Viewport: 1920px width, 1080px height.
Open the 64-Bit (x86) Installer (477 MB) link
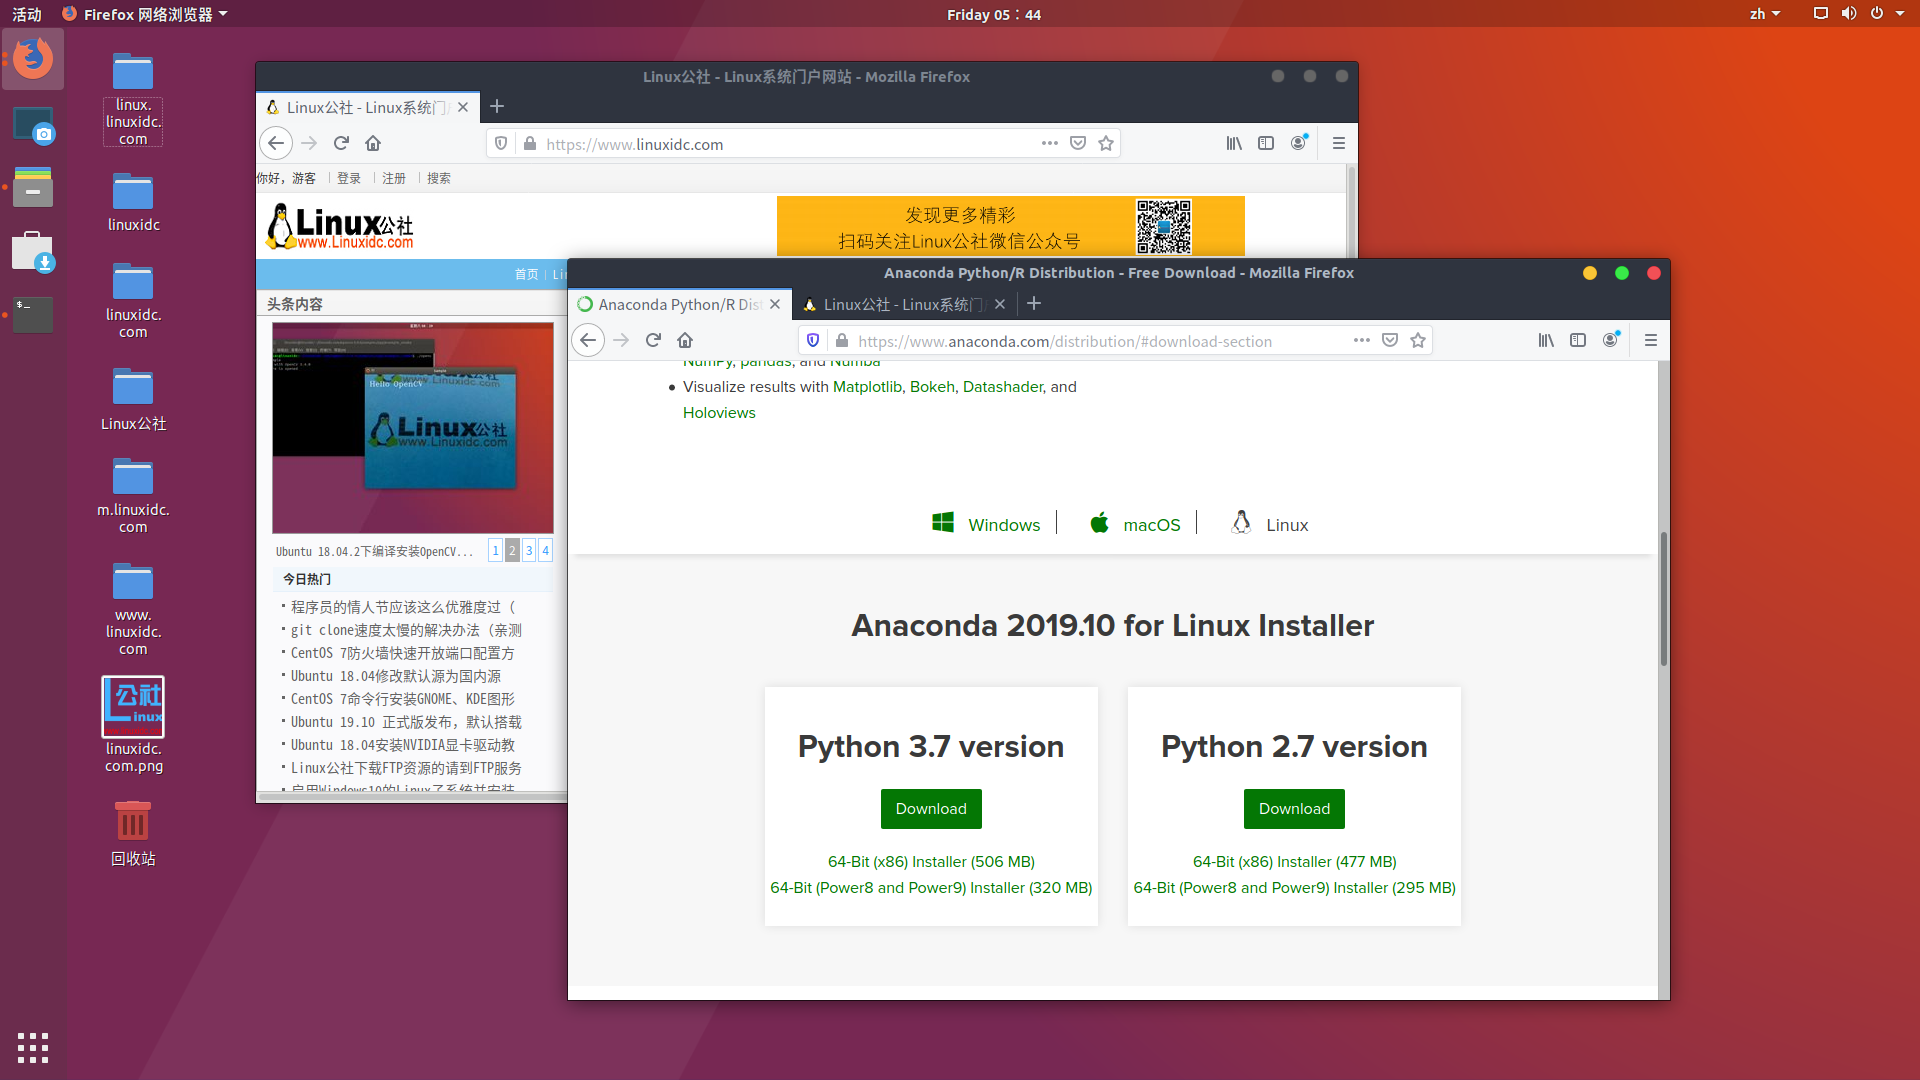(x=1293, y=861)
